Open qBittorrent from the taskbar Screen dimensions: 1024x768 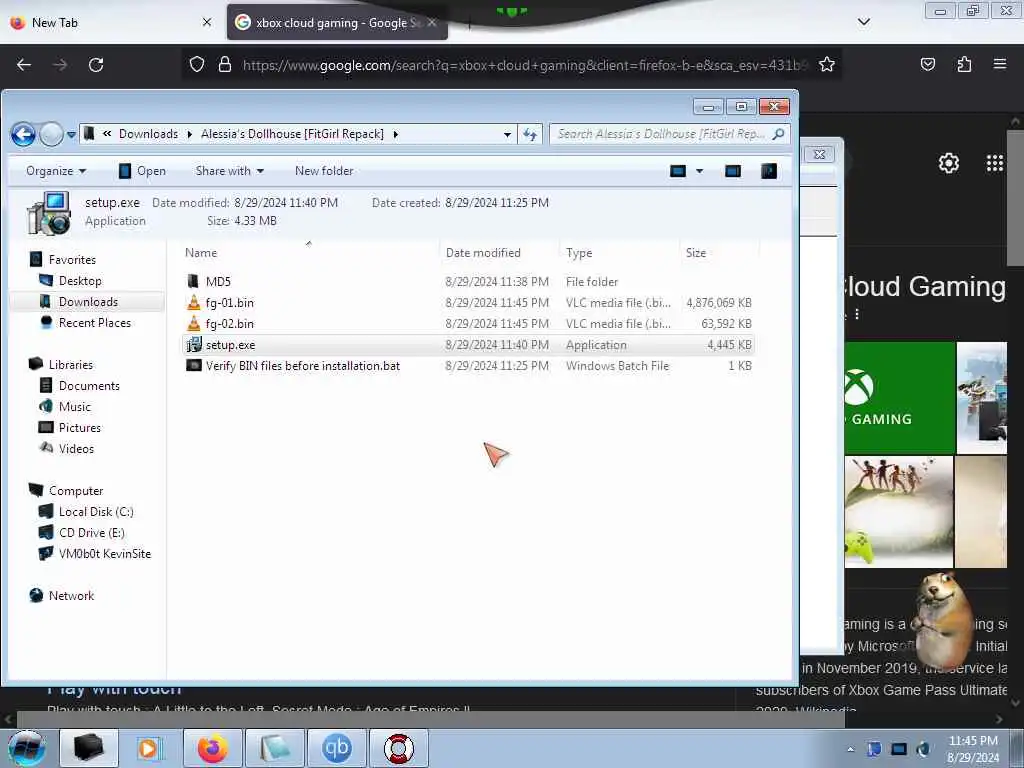(336, 748)
